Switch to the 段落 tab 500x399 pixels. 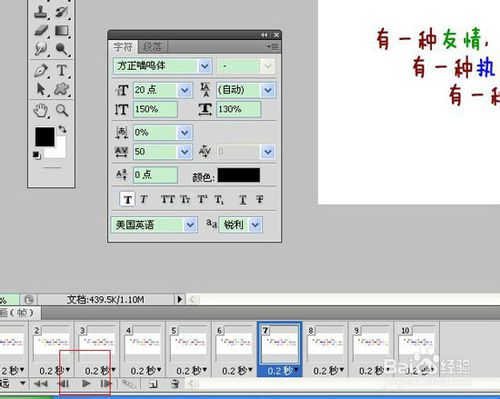152,47
